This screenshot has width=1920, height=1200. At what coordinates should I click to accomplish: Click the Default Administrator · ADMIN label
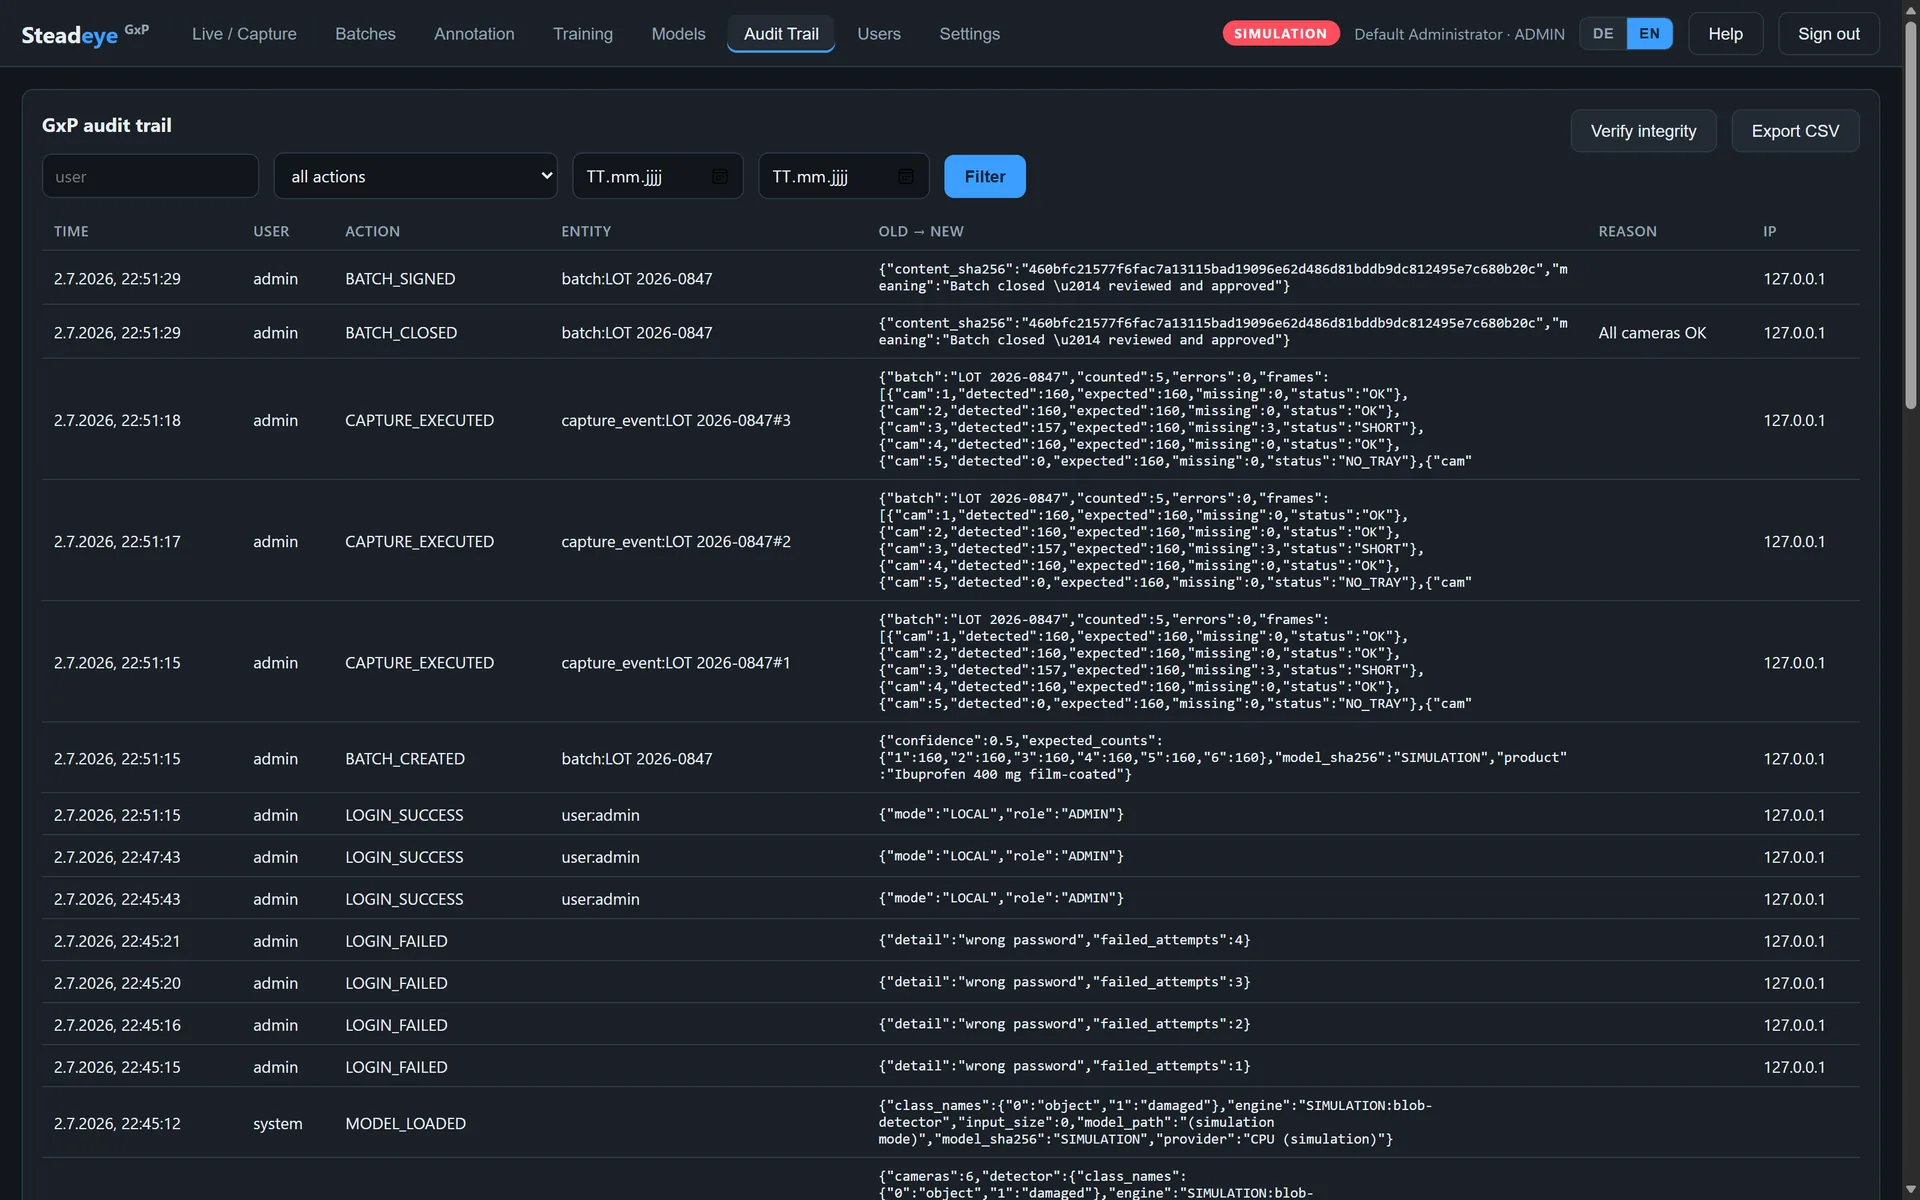1459,34
